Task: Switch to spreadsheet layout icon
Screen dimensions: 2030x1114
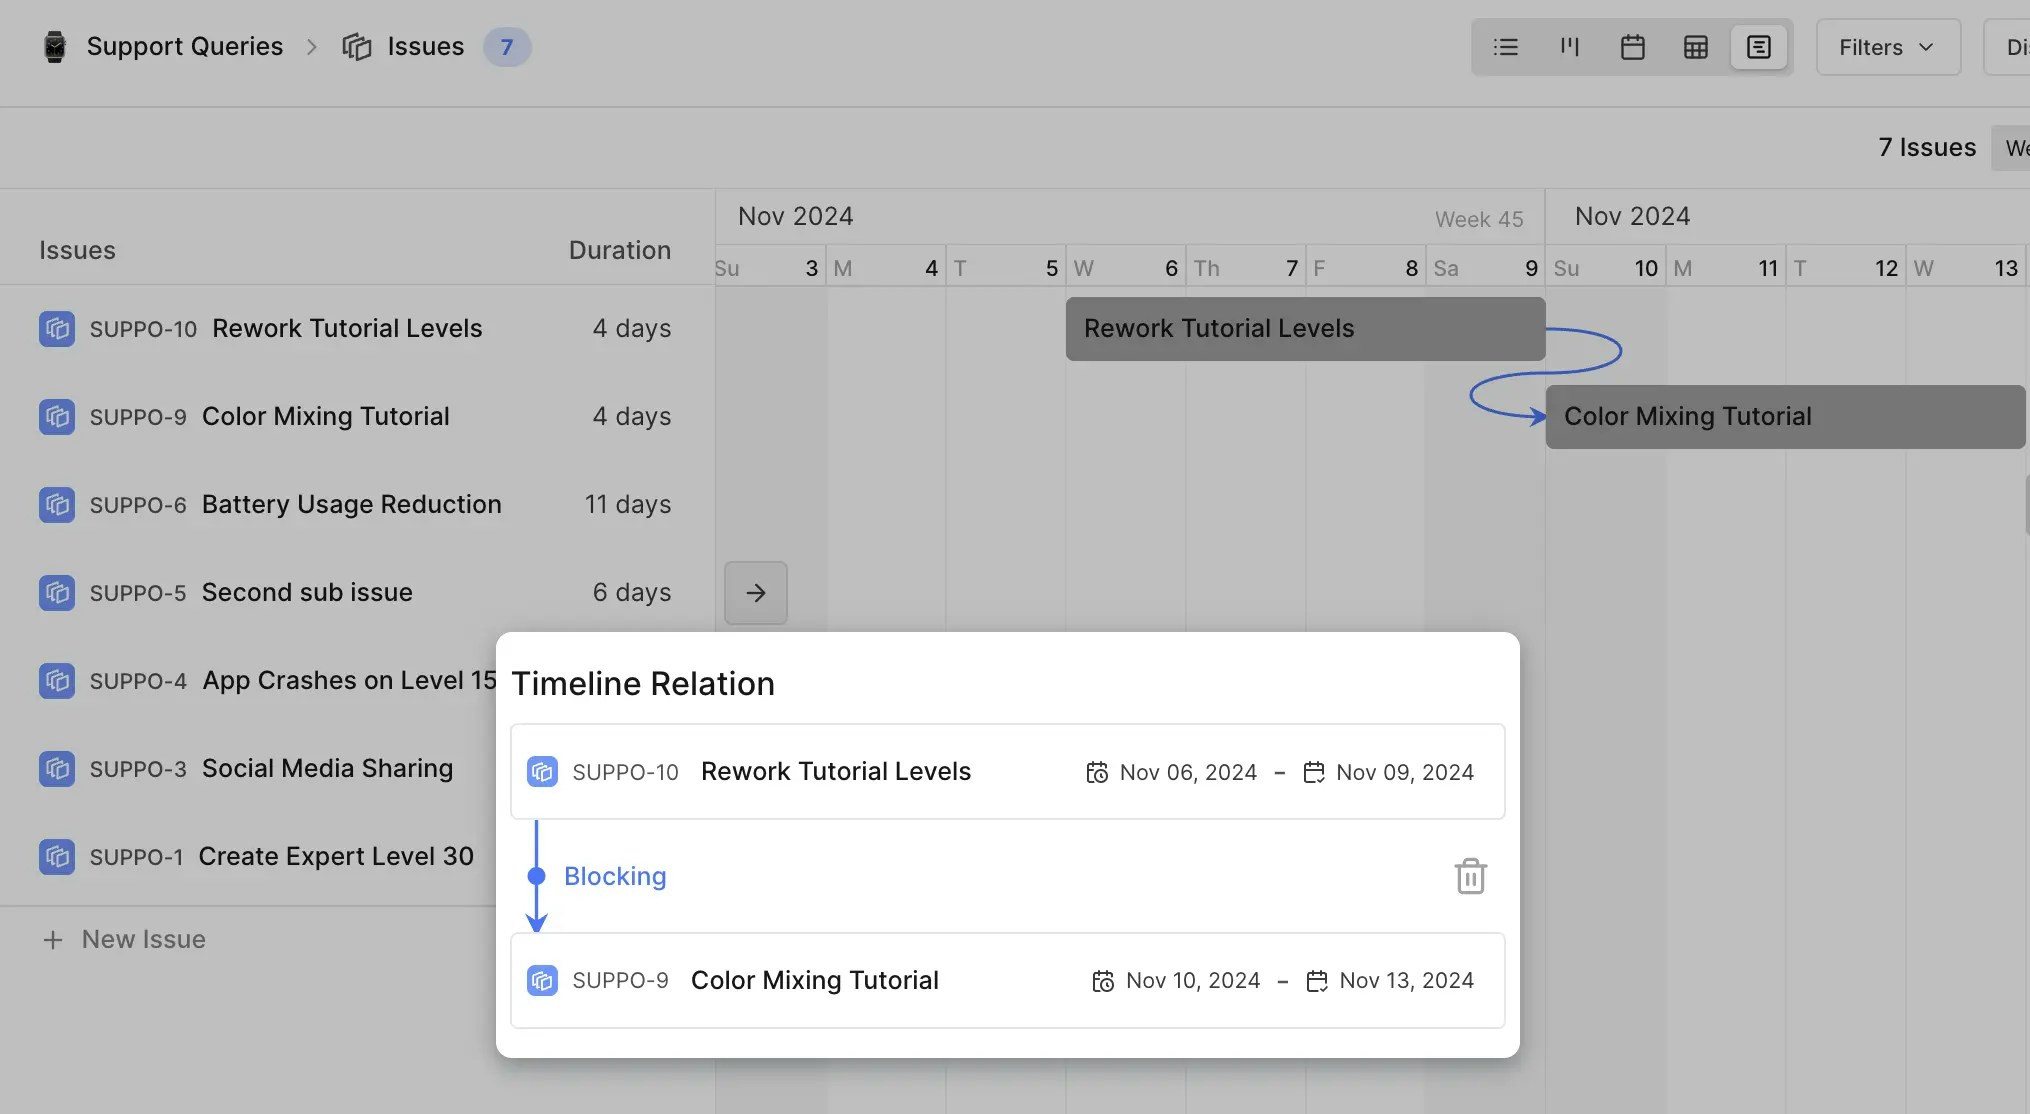Action: click(x=1695, y=47)
